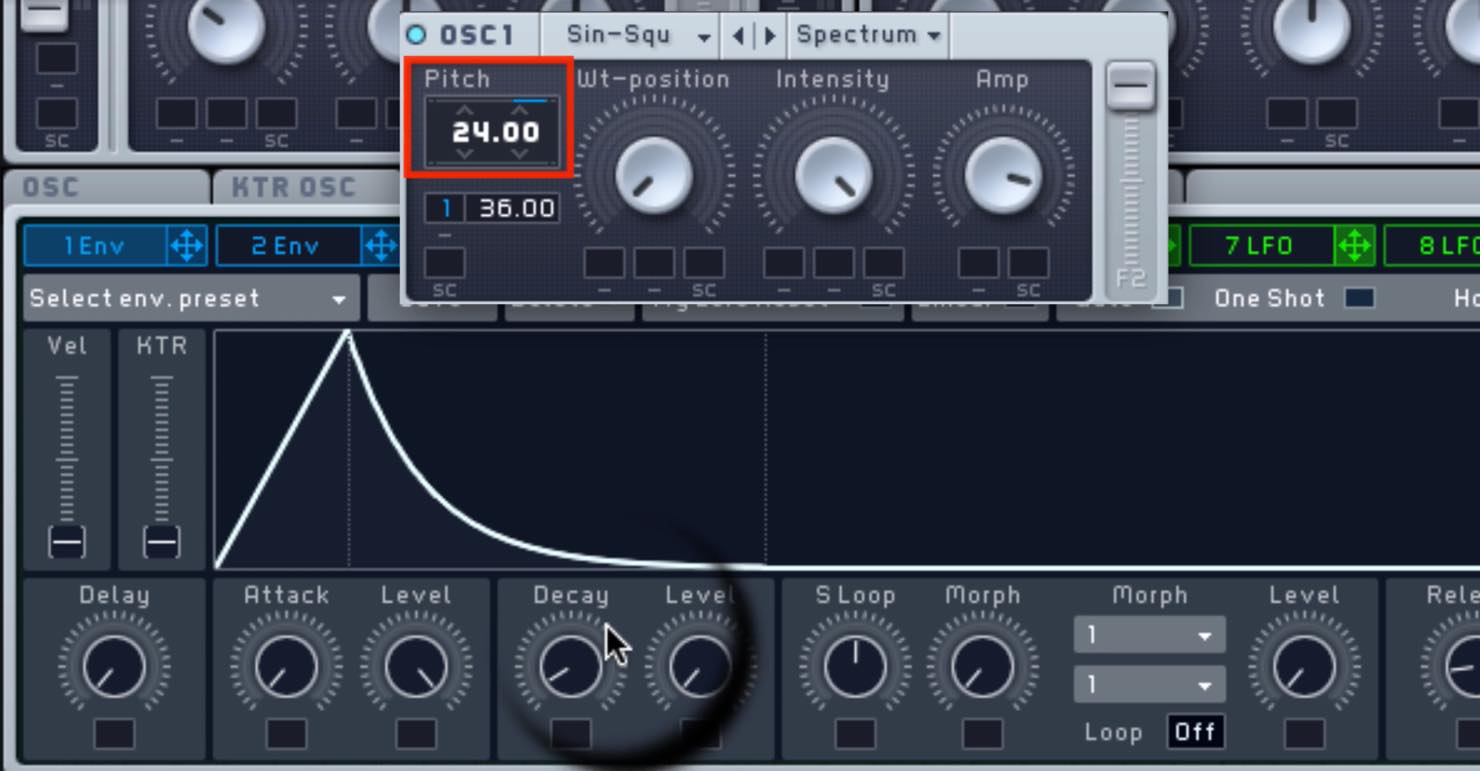Lower OSC1 pitch semitones with left down arrow
The width and height of the screenshot is (1480, 771).
465,154
